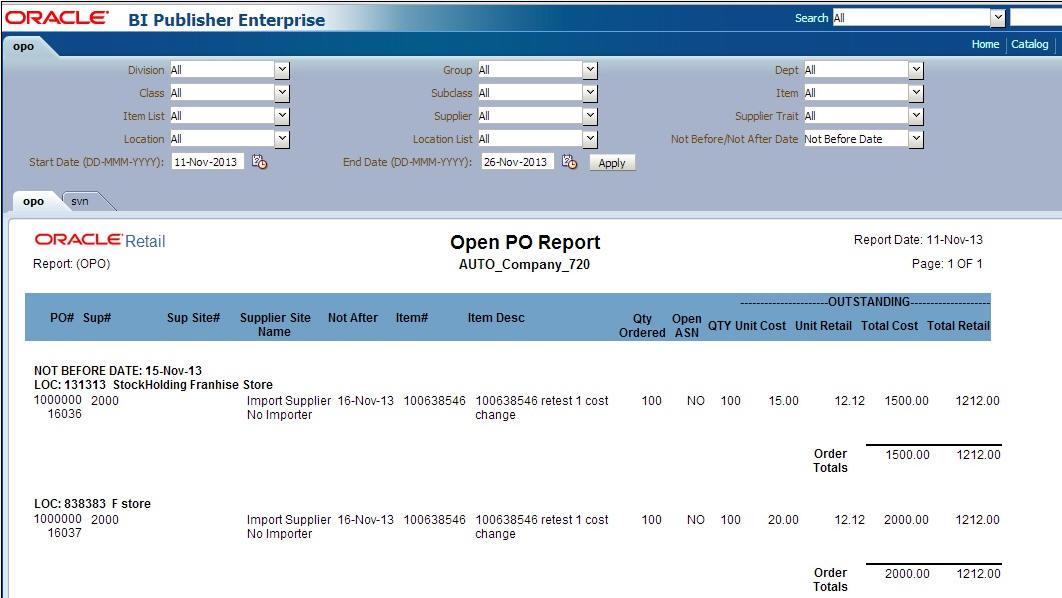1062x598 pixels.
Task: Click 'Page: 1 OF 1' text
Action: (947, 263)
